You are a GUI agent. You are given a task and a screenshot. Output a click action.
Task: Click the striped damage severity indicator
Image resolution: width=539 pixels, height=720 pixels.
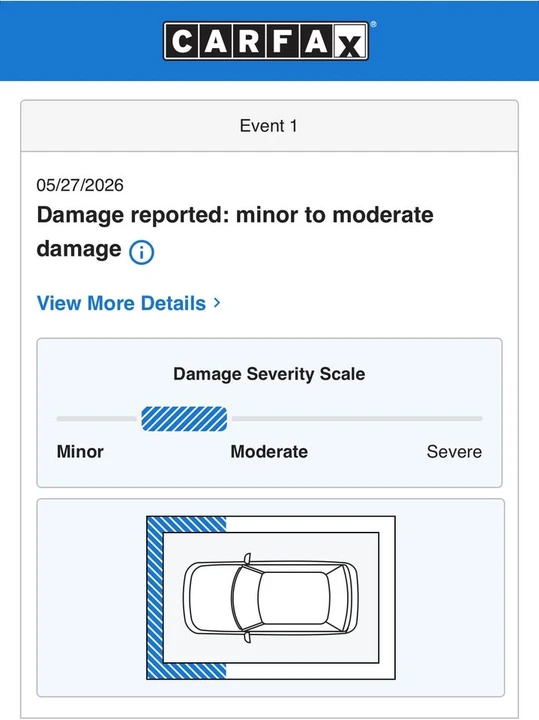pyautogui.click(x=184, y=419)
